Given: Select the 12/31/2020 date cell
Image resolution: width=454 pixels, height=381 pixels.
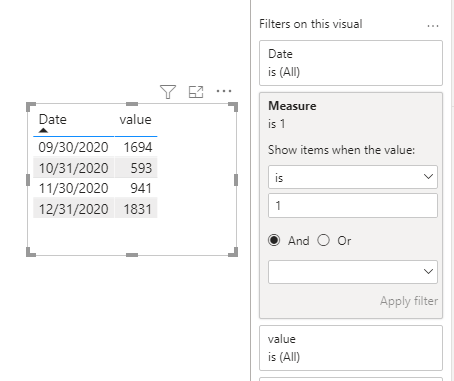Looking at the screenshot, I should (x=73, y=209).
